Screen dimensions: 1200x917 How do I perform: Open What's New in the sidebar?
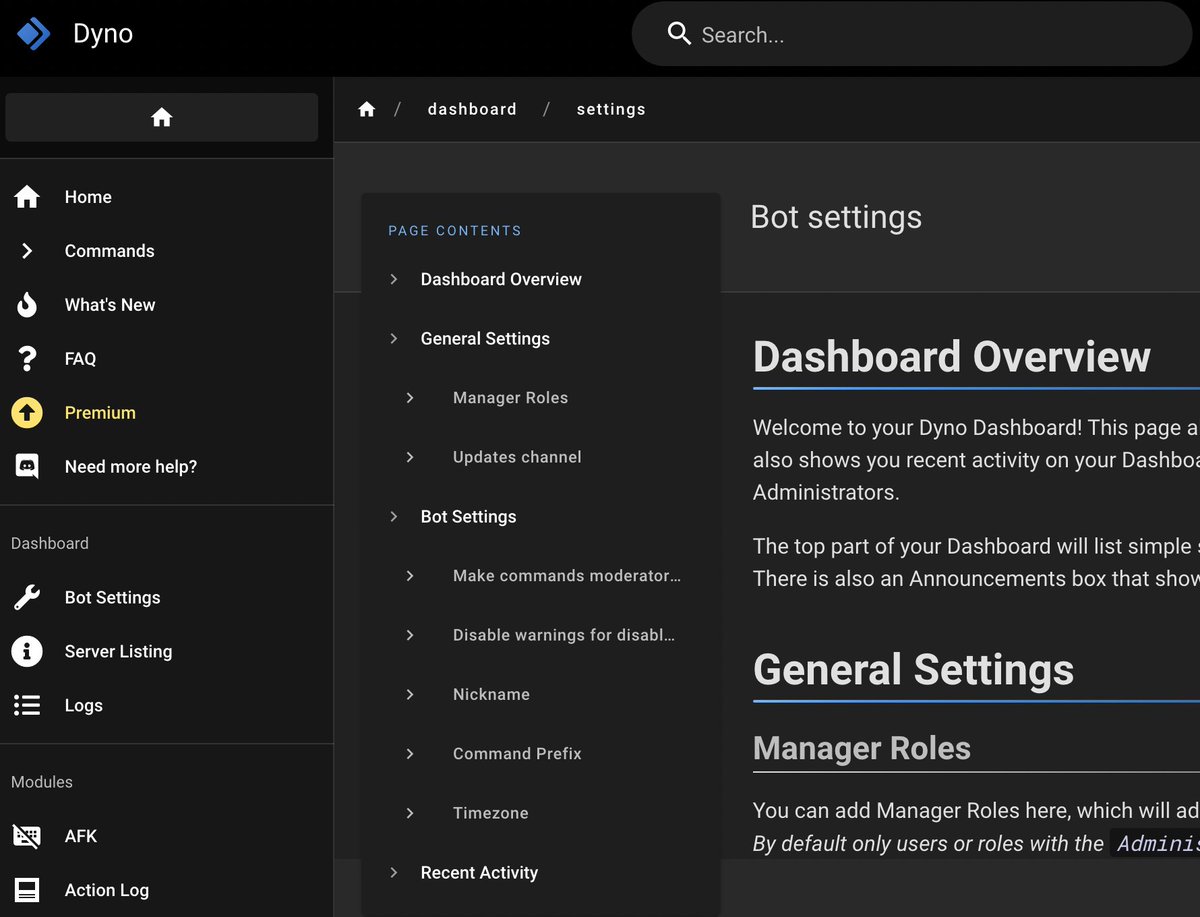pos(110,305)
